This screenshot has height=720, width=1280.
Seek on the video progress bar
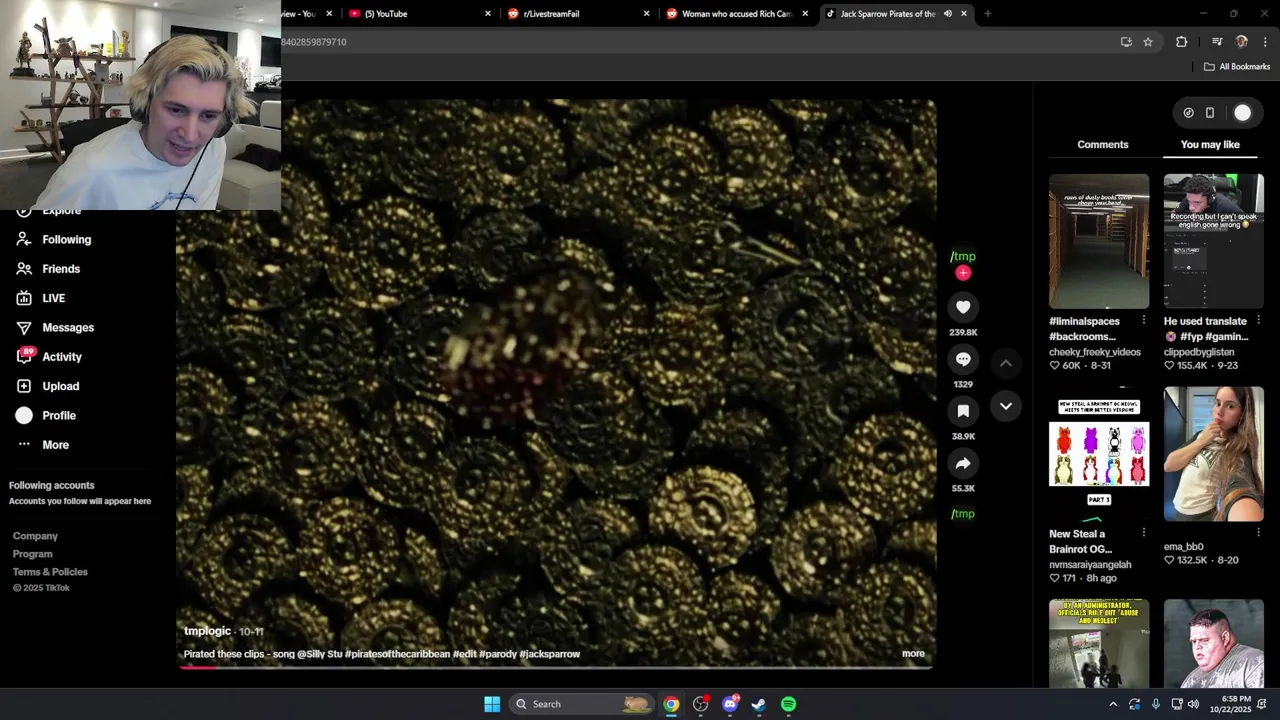point(556,667)
